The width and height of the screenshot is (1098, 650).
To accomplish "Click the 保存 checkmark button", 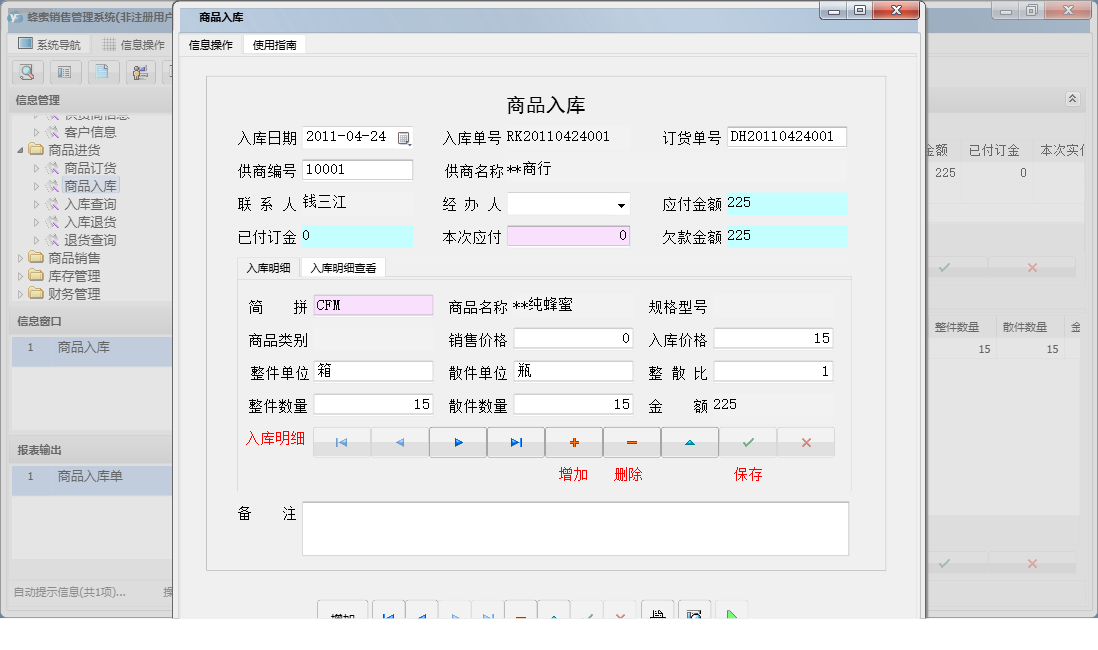I will pyautogui.click(x=747, y=441).
